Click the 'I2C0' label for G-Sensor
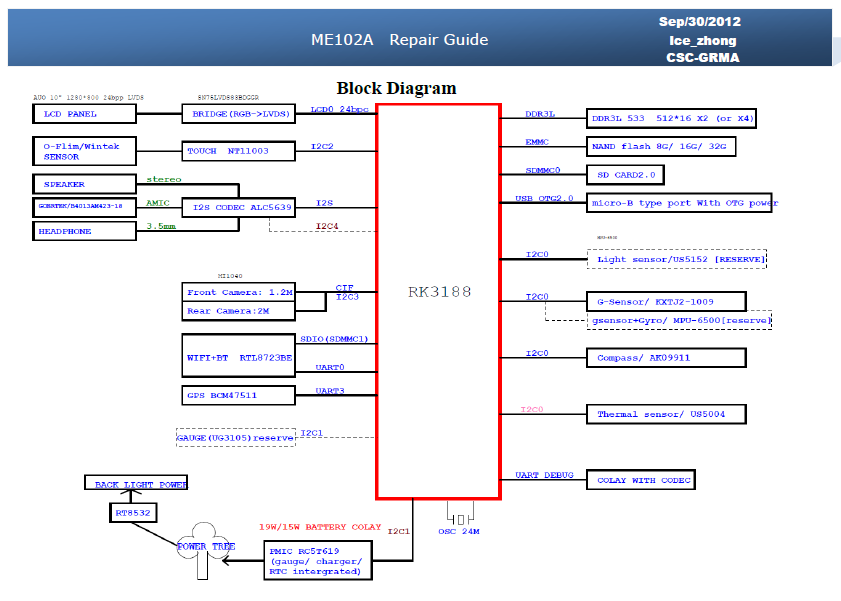 tap(537, 296)
